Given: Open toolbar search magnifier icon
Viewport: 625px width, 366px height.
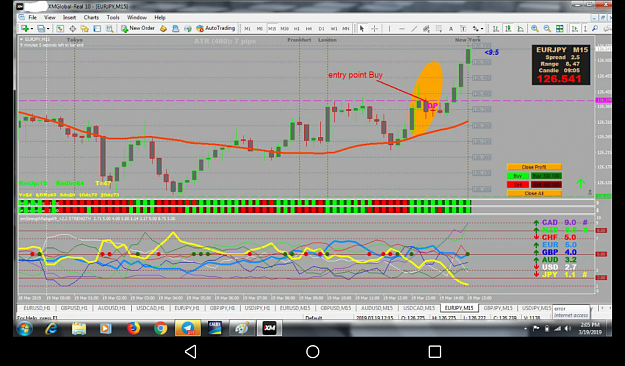Looking at the screenshot, I should coord(595,28).
